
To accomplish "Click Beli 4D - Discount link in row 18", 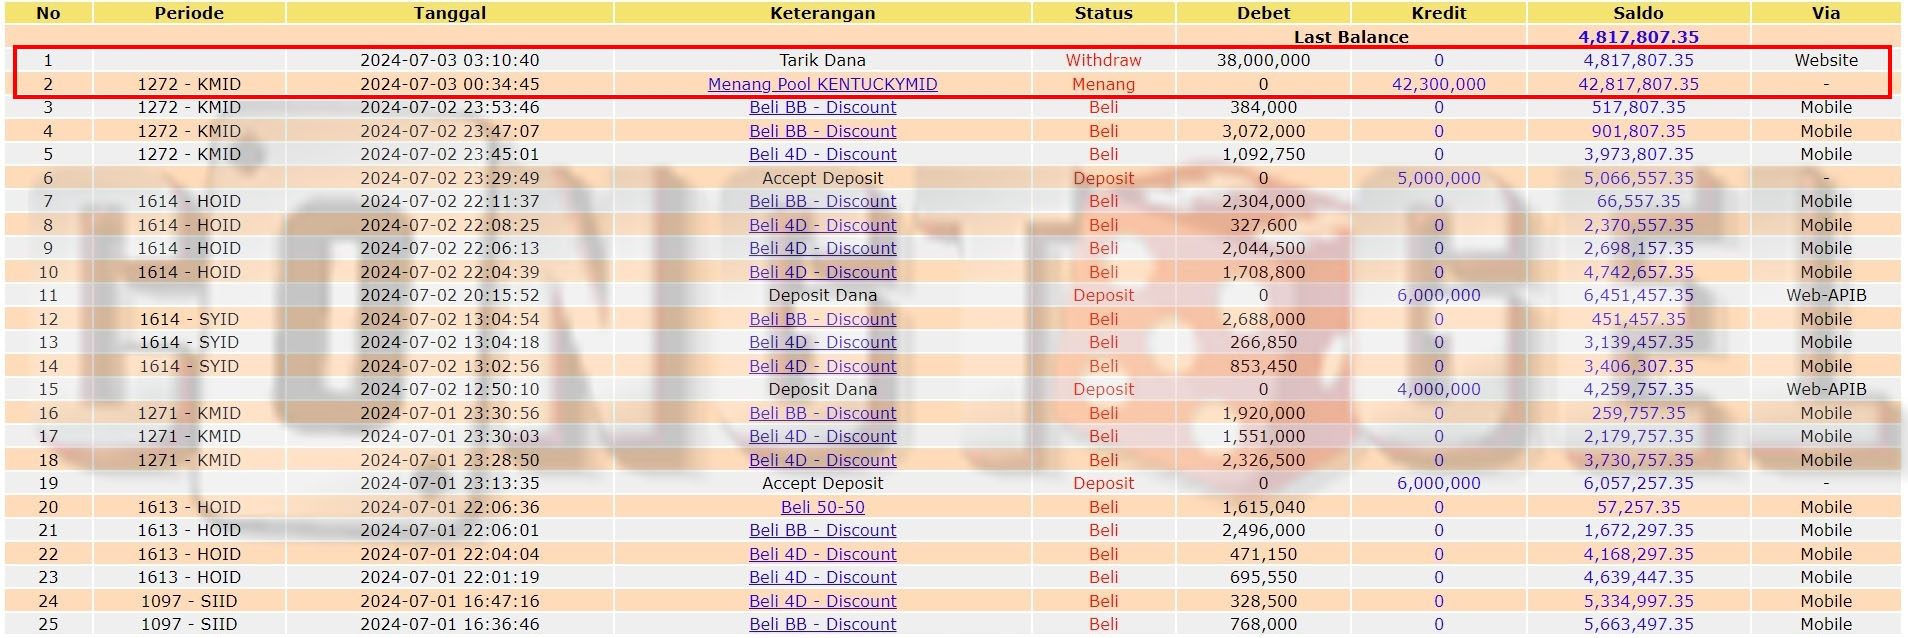I will [x=822, y=460].
